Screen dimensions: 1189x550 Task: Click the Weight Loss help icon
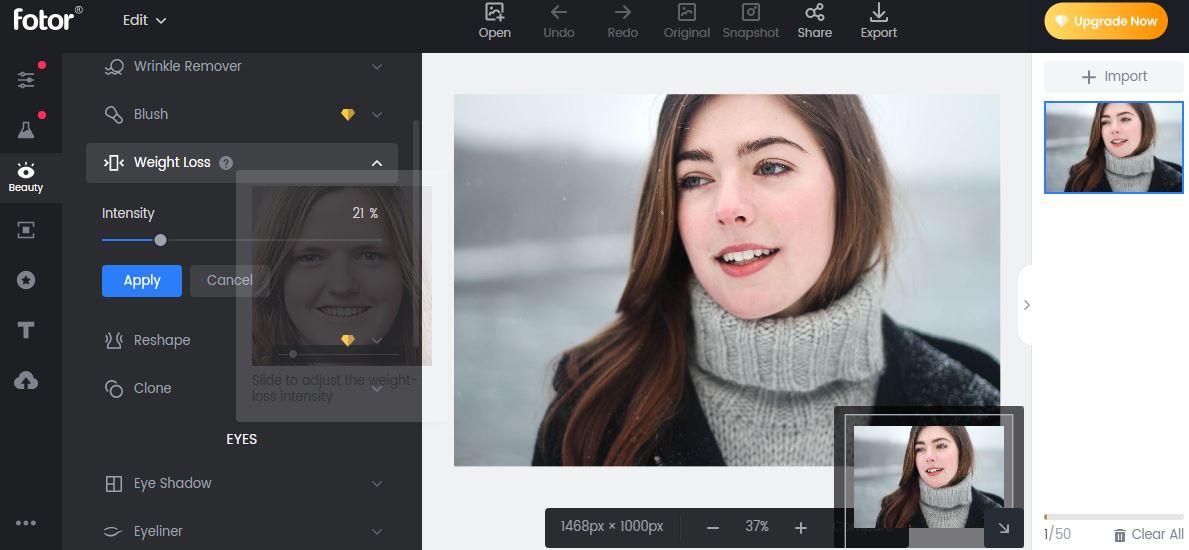pos(226,162)
